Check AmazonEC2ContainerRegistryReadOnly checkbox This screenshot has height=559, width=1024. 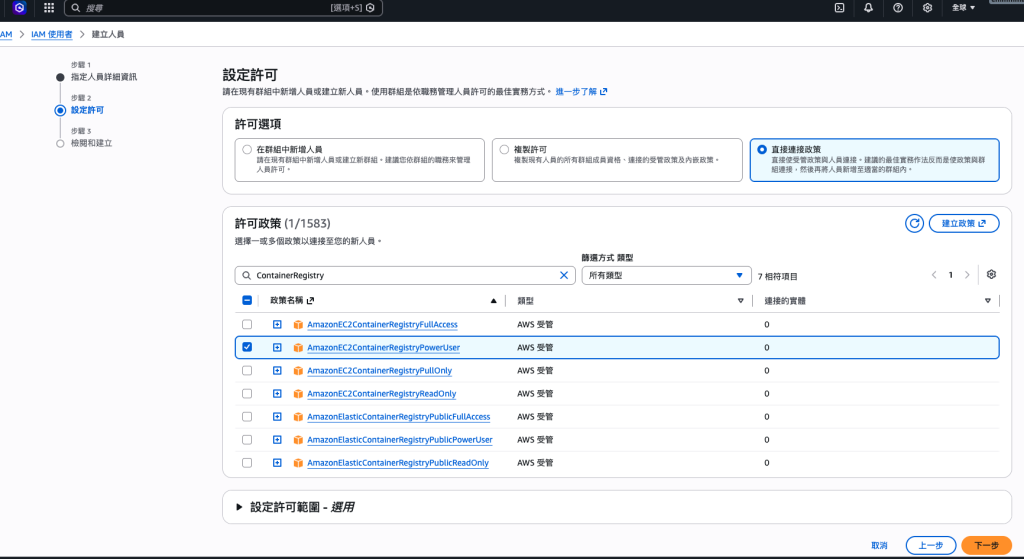(247, 394)
